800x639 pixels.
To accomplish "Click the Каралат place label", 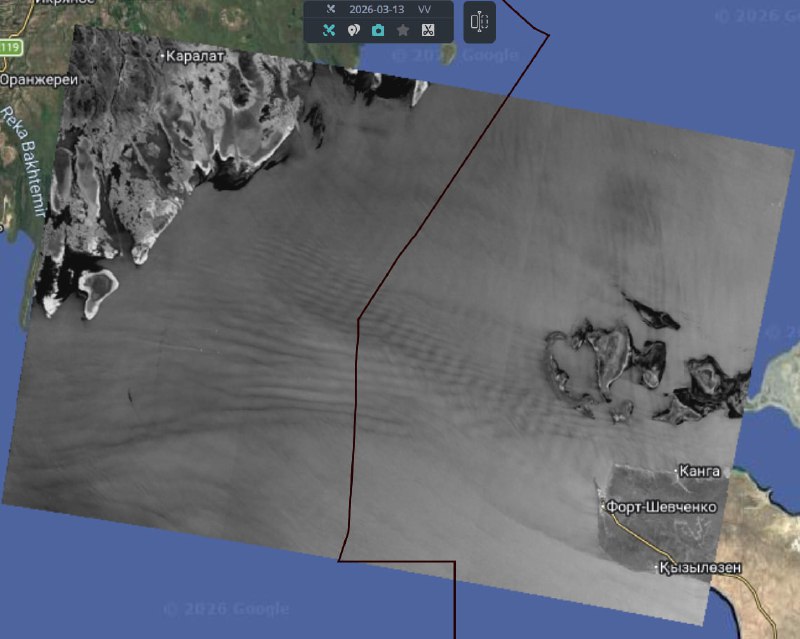I will click(x=197, y=56).
